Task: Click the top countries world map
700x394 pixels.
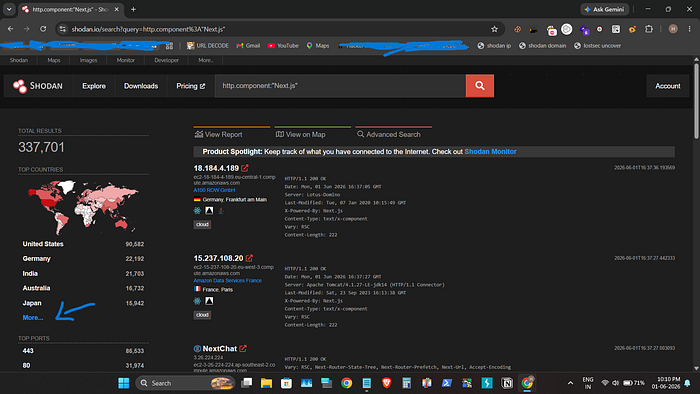Action: (83, 207)
